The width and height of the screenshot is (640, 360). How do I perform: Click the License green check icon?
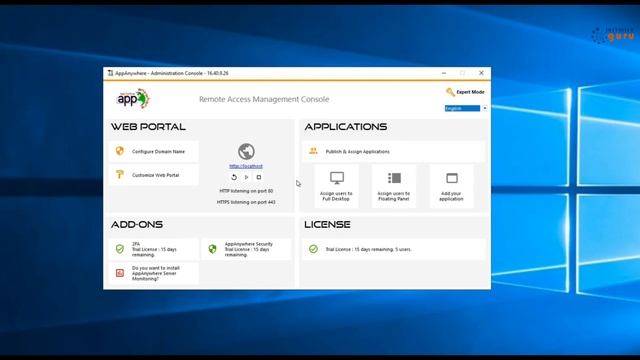313,249
